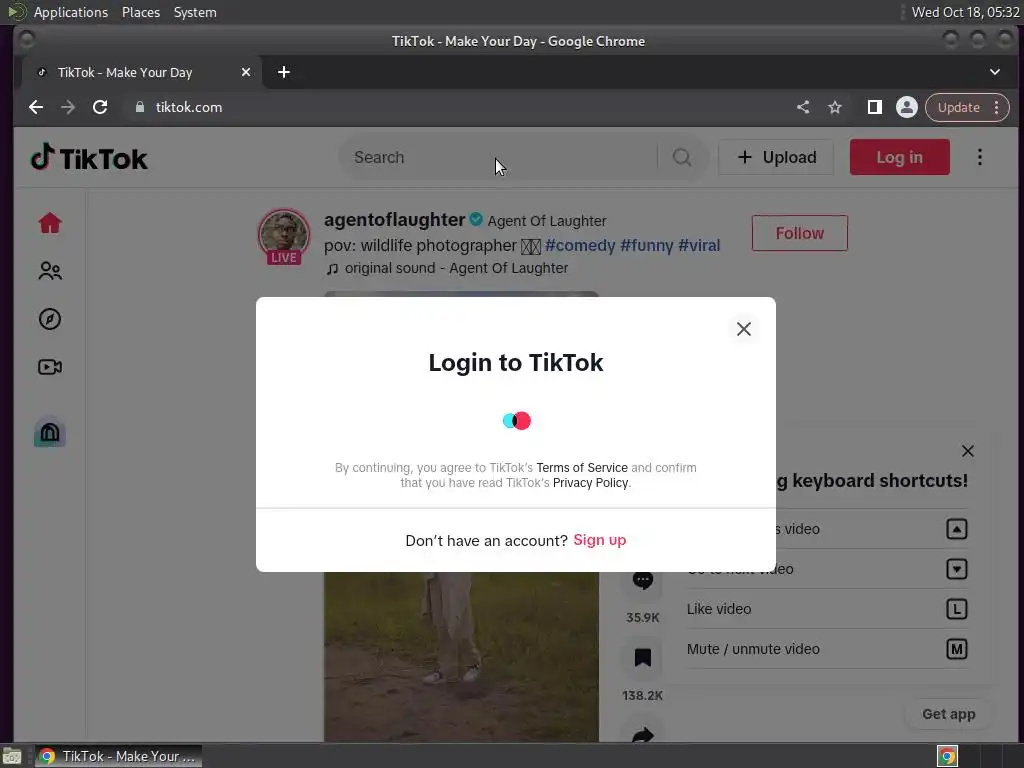The width and height of the screenshot is (1024, 768).
Task: Reload the page
Action: [100, 107]
